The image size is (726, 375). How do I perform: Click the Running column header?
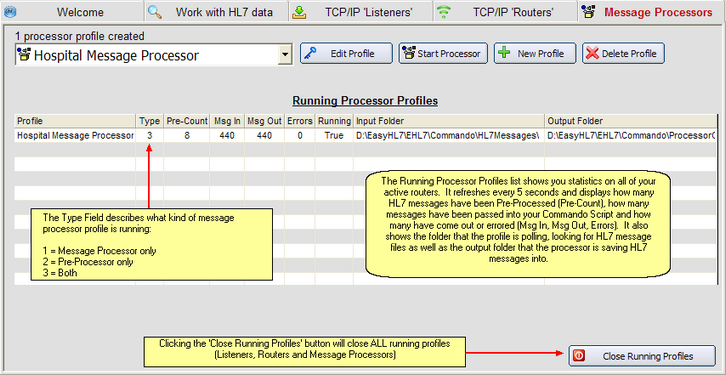pos(334,121)
